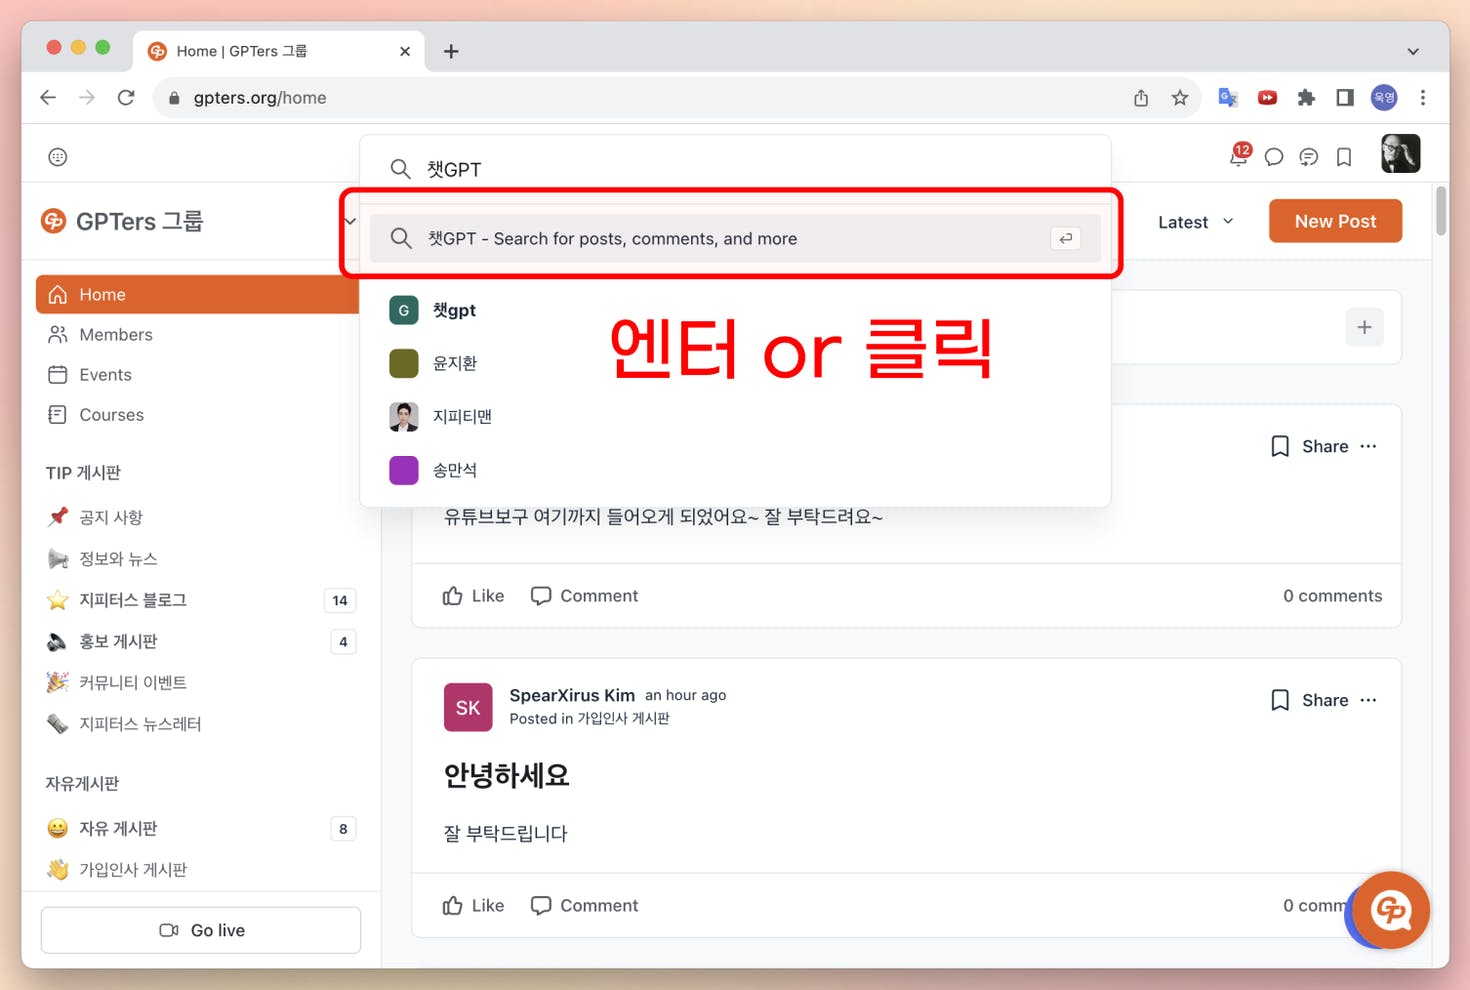This screenshot has width=1470, height=990.
Task: Share the SpearXirus Kim post
Action: [1325, 700]
